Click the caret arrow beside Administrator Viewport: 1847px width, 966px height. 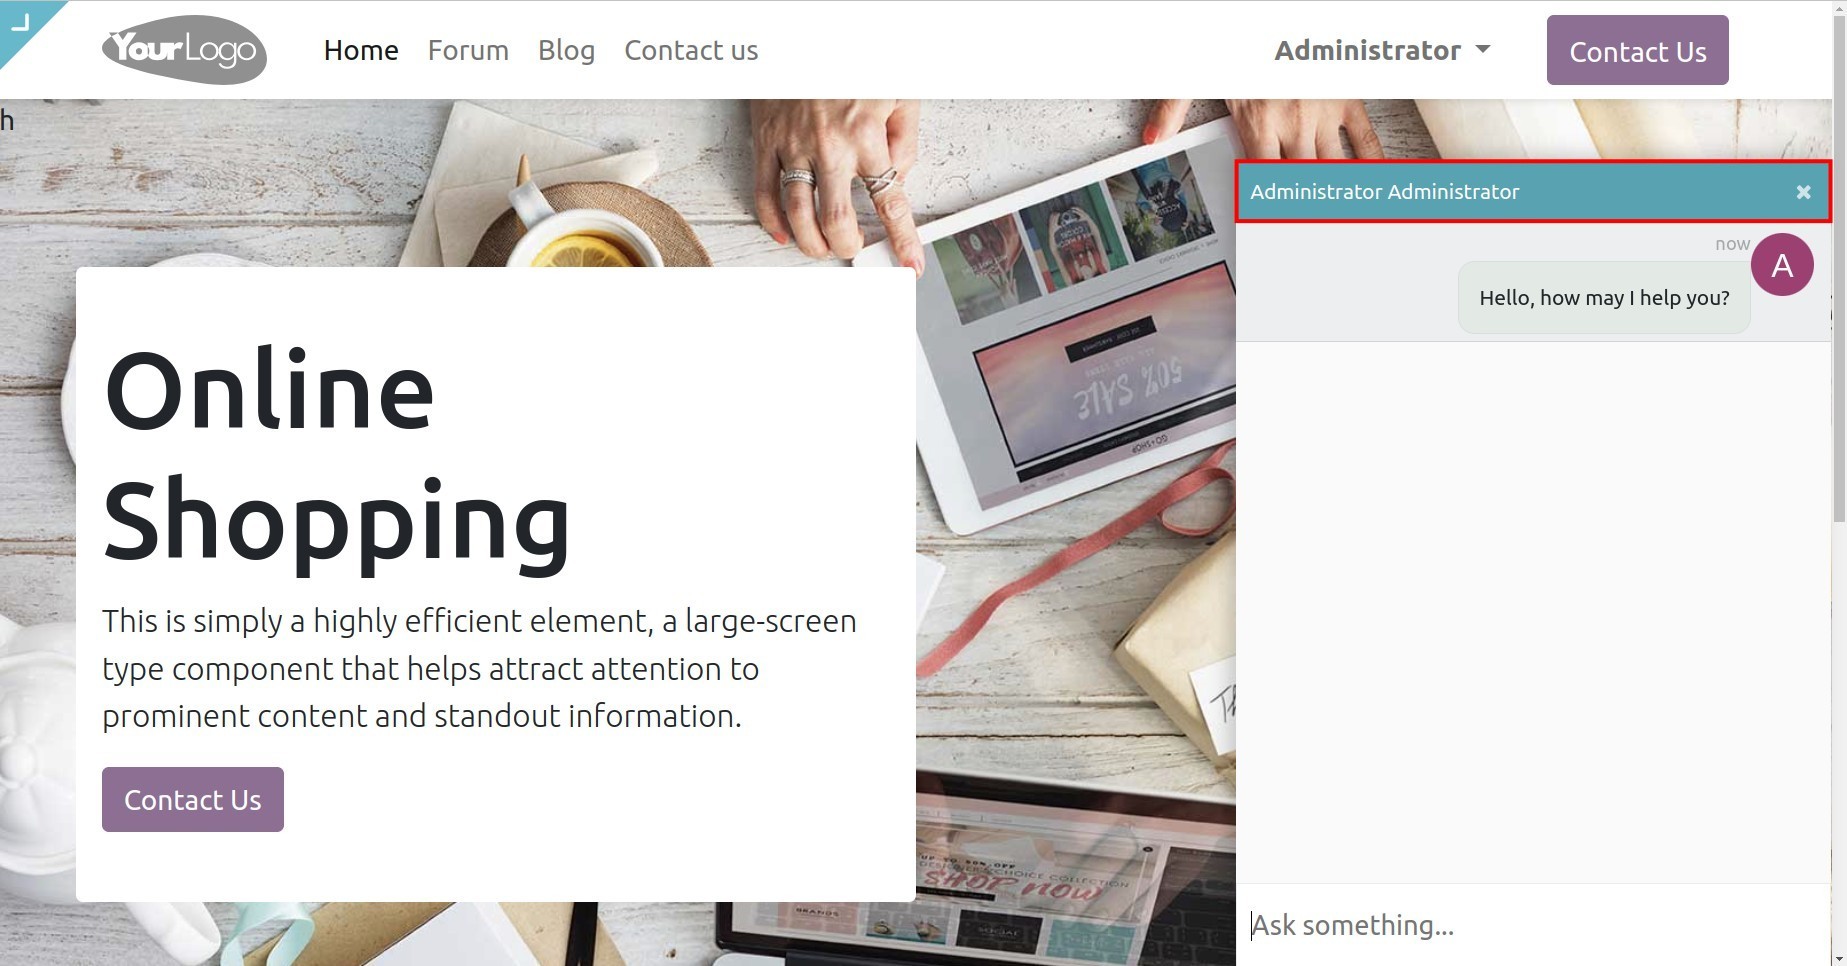pyautogui.click(x=1483, y=49)
